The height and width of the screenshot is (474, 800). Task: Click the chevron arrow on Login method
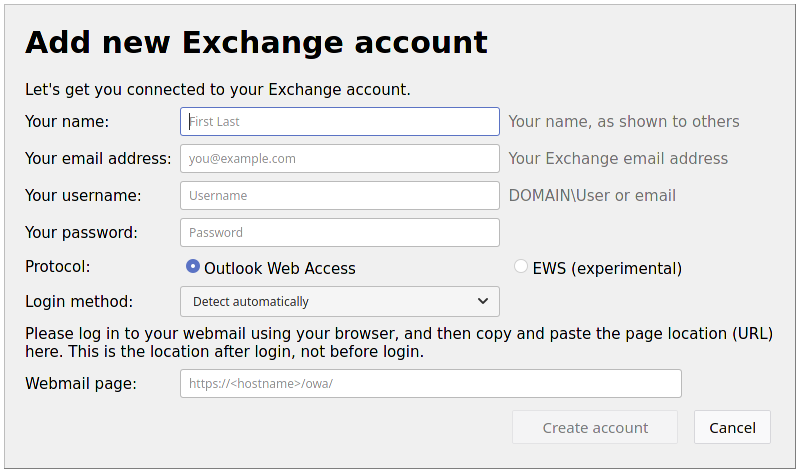[x=483, y=302]
